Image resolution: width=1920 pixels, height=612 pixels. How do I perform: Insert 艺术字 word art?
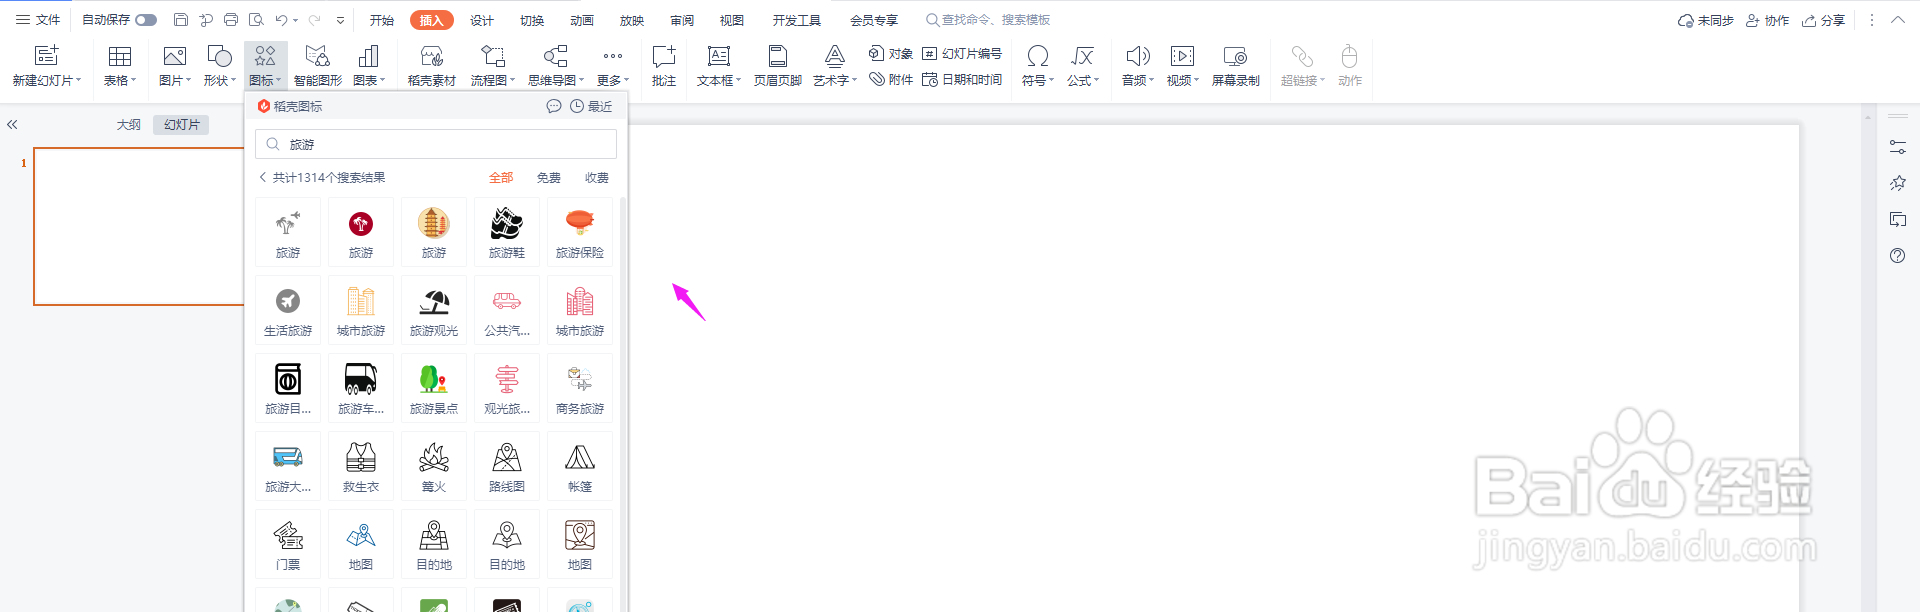(x=835, y=66)
